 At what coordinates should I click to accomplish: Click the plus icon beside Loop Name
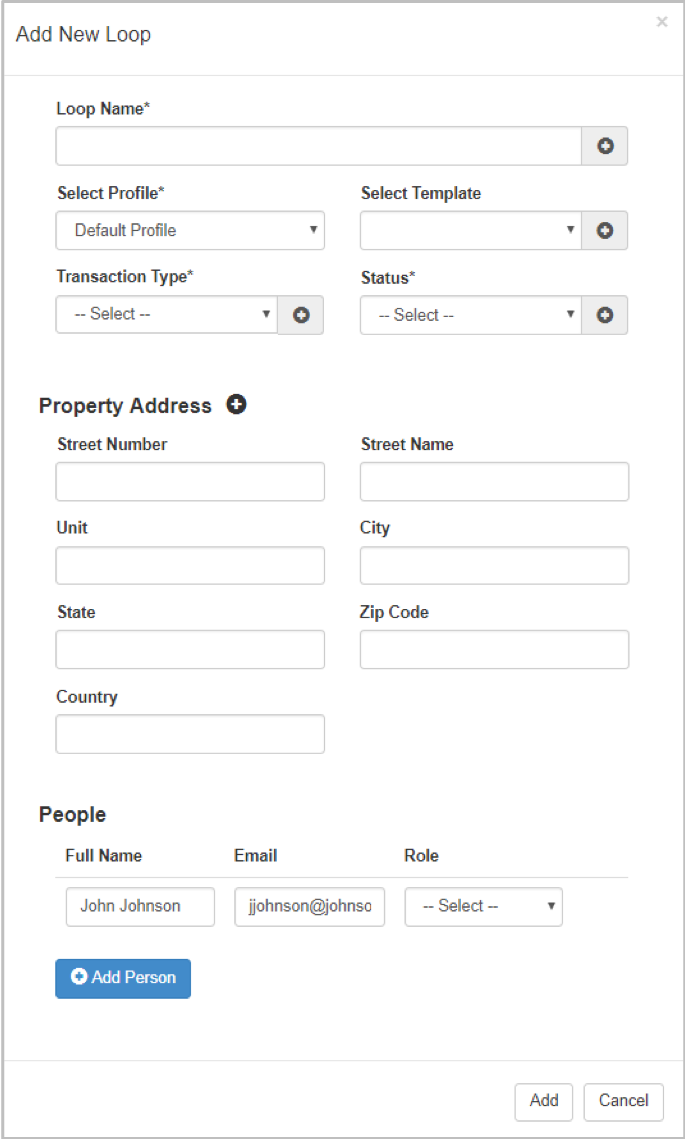(x=604, y=146)
